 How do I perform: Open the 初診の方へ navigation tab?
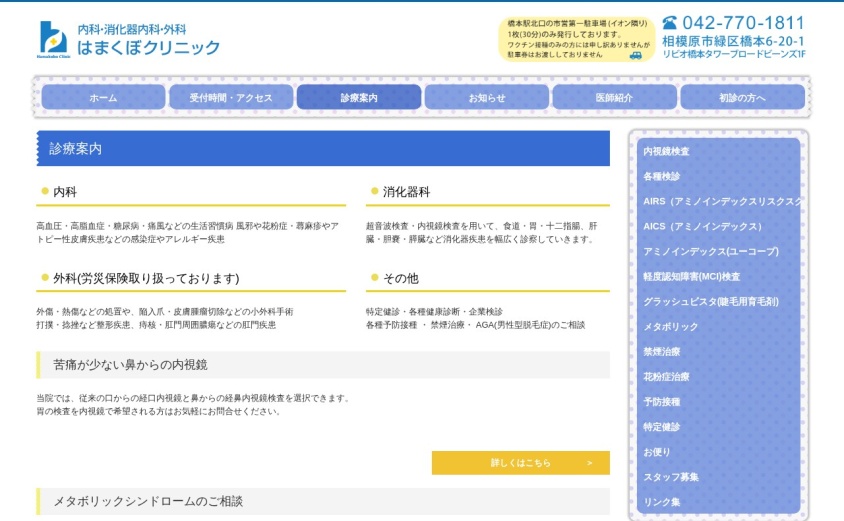pos(742,97)
